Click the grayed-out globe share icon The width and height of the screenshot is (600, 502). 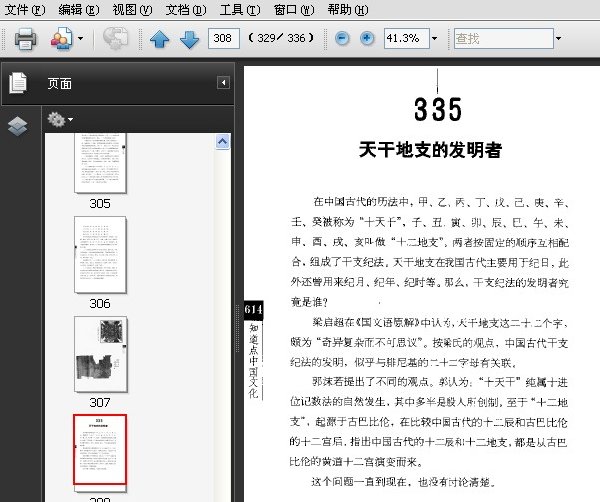coord(115,38)
